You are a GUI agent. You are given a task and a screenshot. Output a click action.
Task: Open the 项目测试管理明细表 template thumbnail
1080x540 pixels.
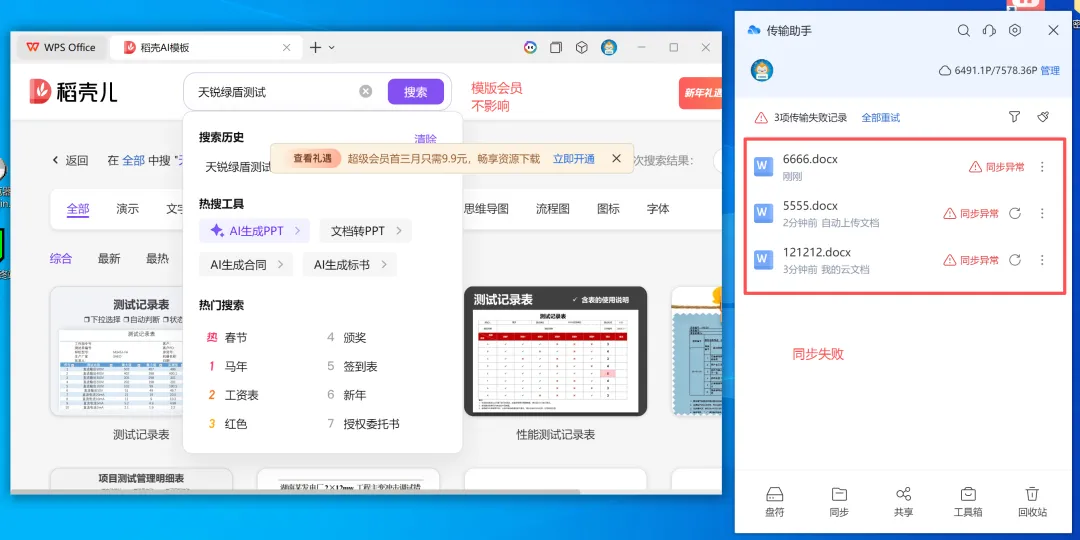pos(141,481)
